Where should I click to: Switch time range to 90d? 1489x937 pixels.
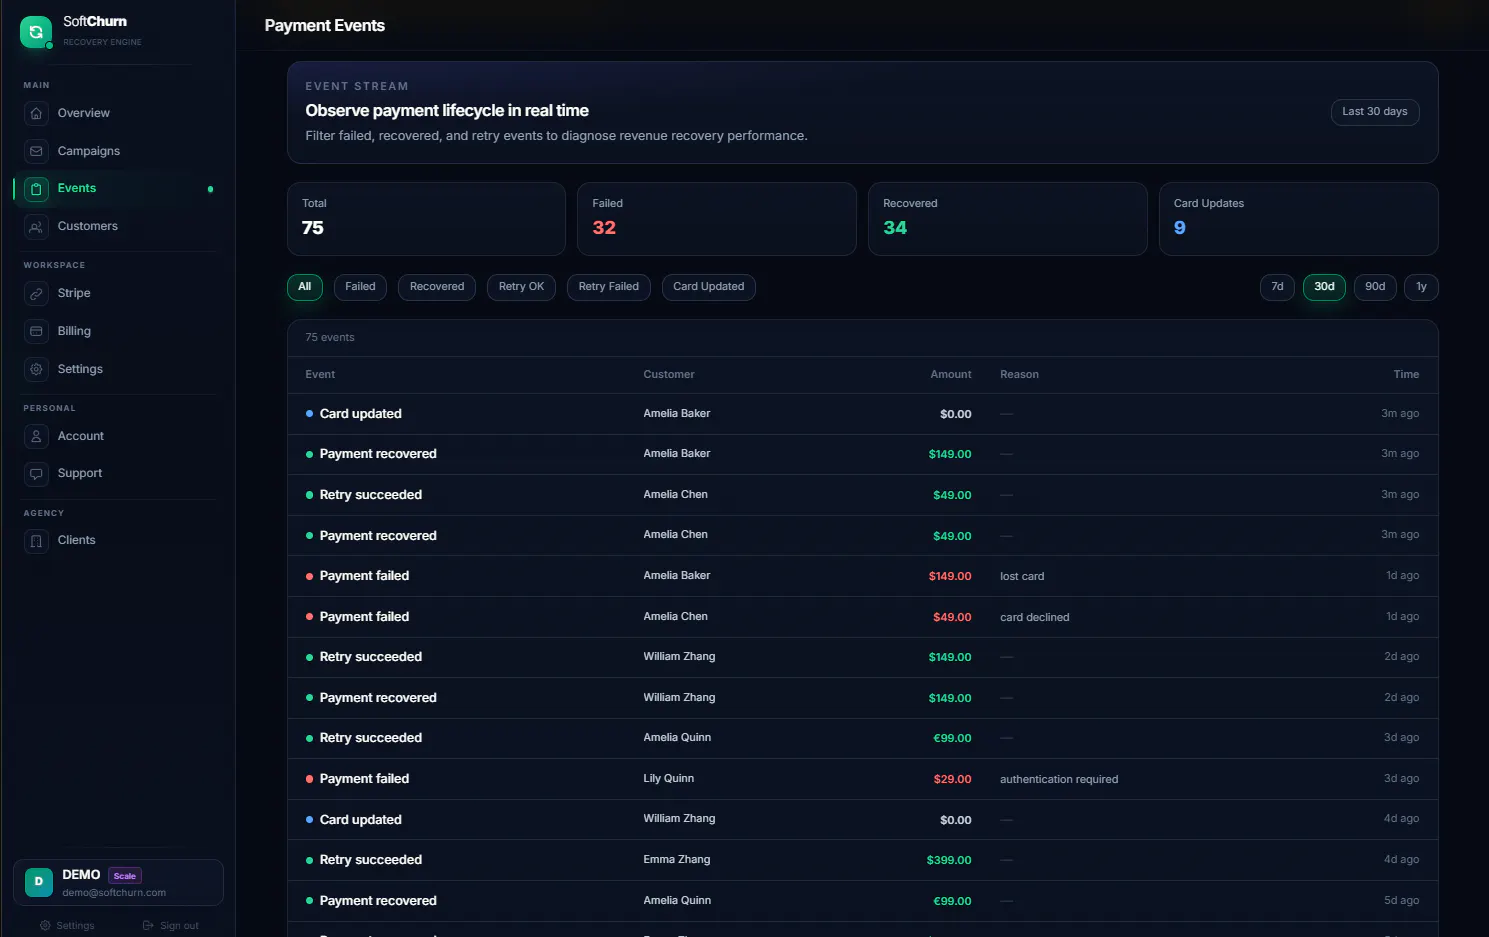1375,287
